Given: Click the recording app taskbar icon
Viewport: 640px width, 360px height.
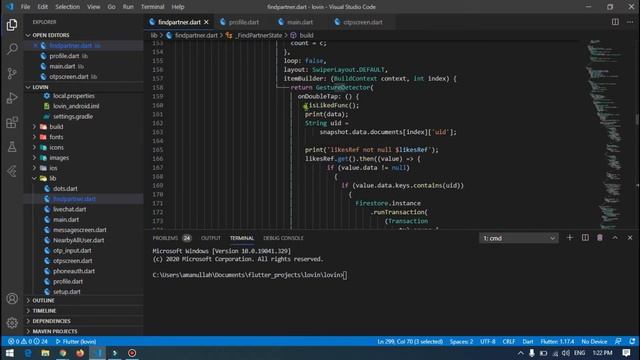Looking at the screenshot, I should [x=132, y=353].
